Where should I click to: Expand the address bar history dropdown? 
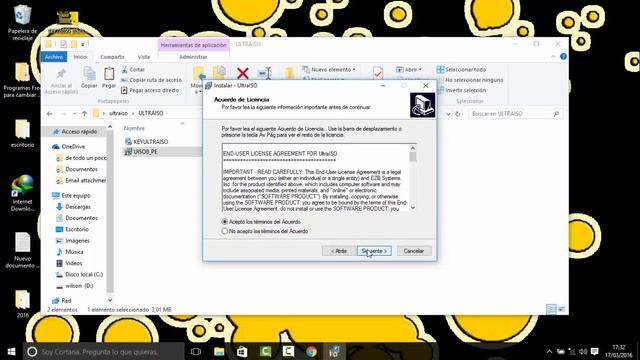pyautogui.click(x=448, y=114)
